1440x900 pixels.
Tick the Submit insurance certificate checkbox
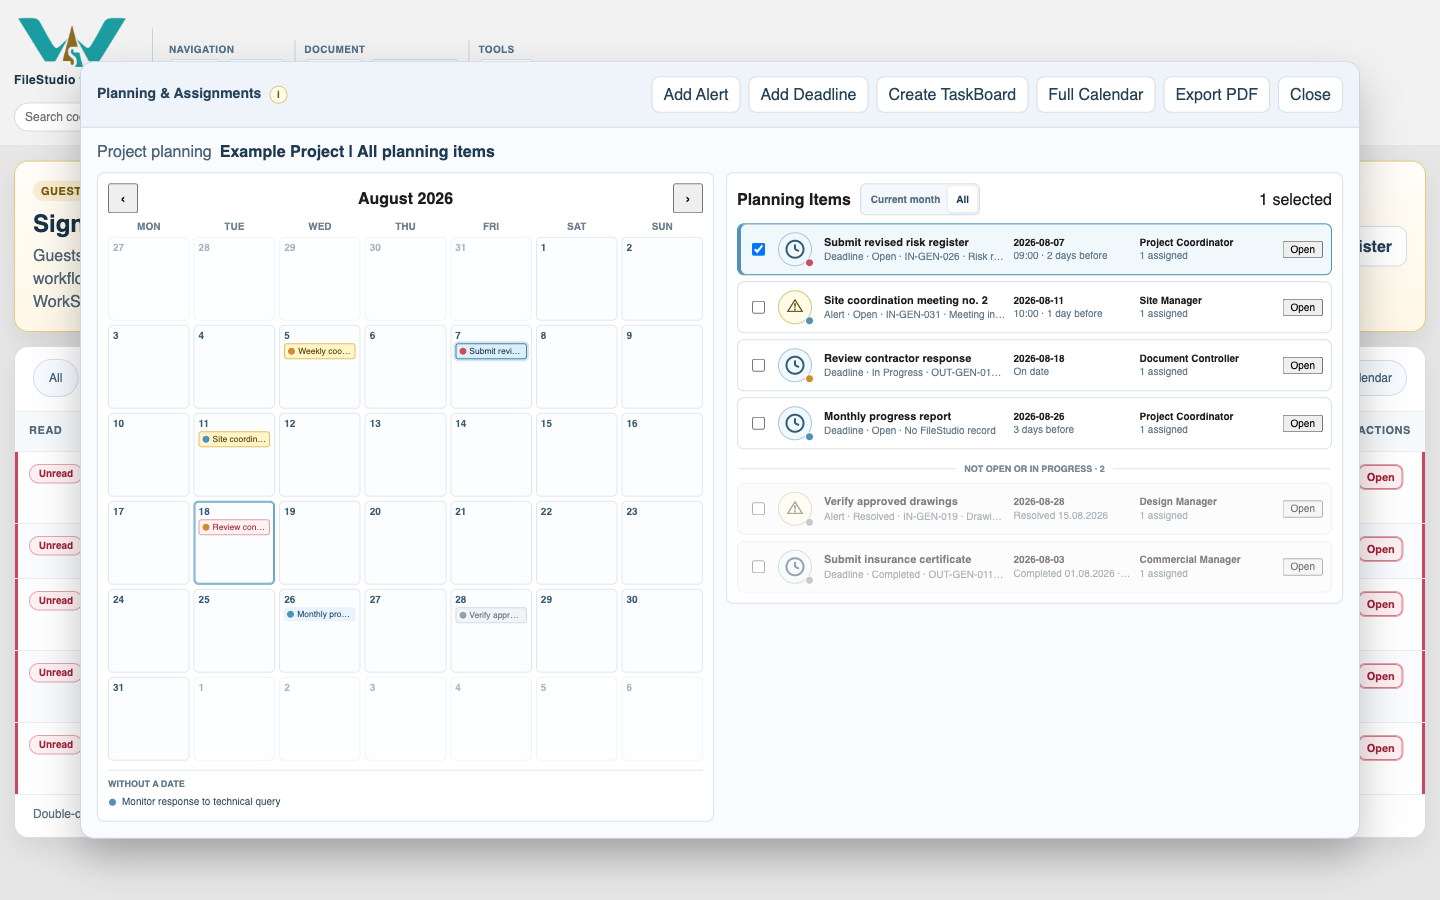pos(758,567)
